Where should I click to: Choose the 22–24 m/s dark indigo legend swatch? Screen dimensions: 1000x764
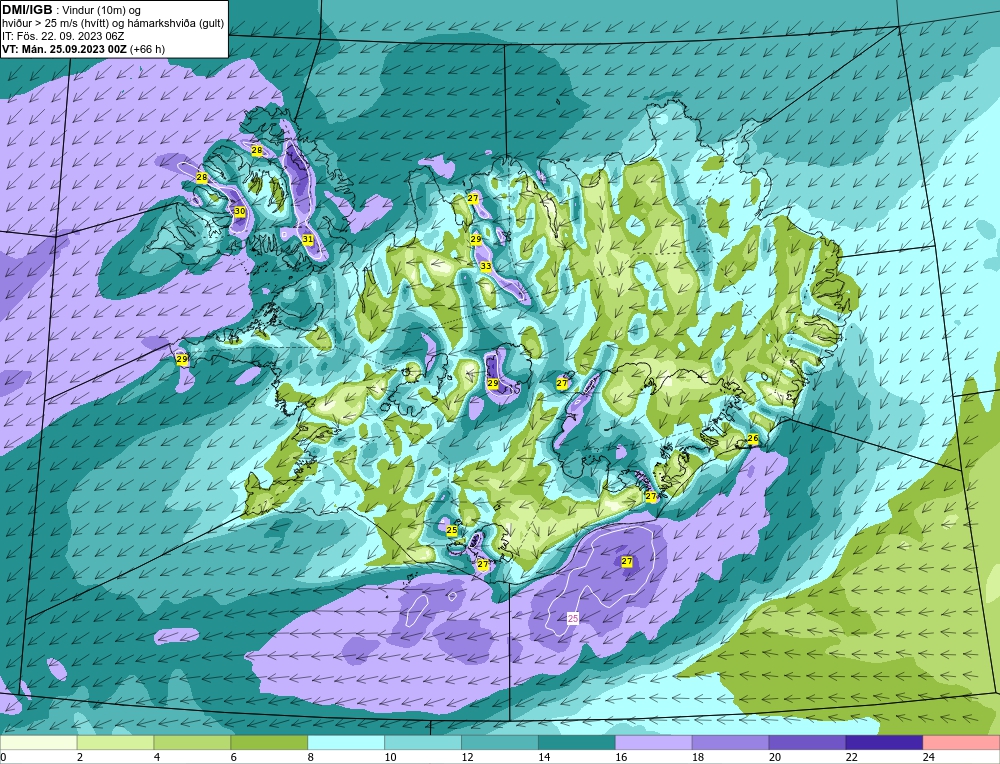[884, 742]
